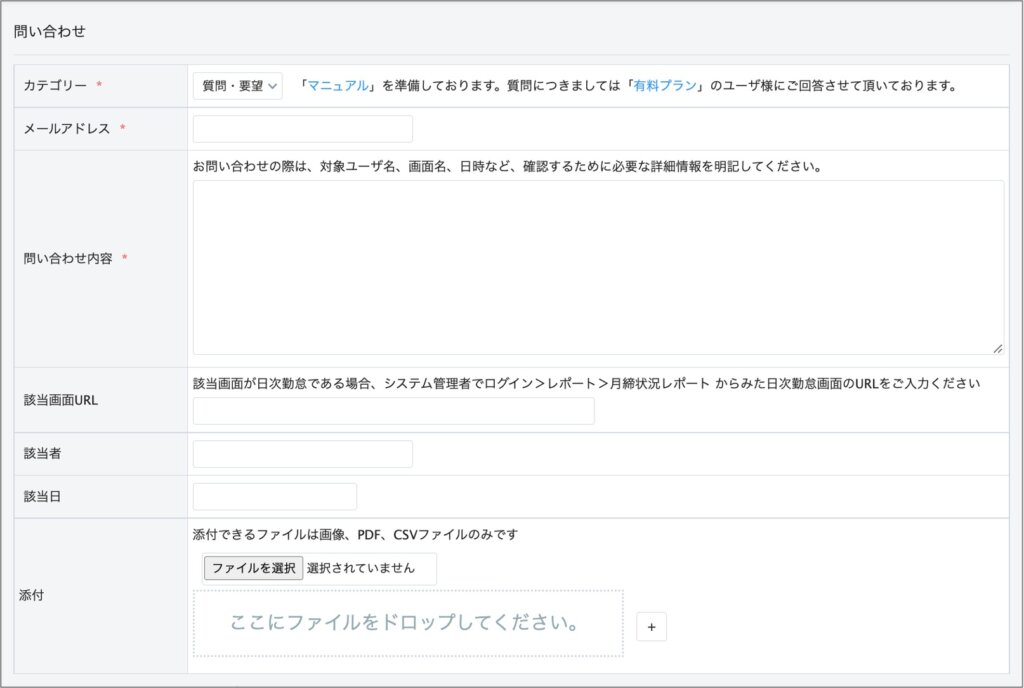Click the text area resize handle
Image resolution: width=1024 pixels, height=688 pixels.
[x=997, y=348]
